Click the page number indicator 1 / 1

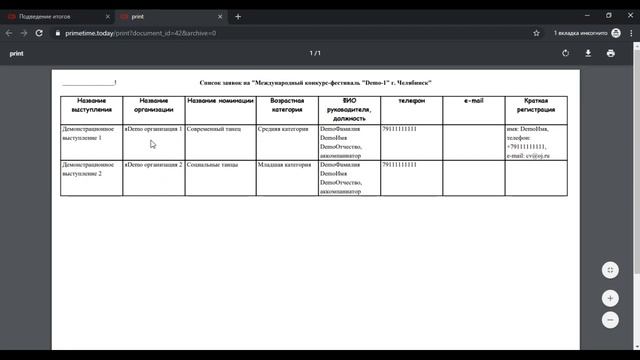315,53
